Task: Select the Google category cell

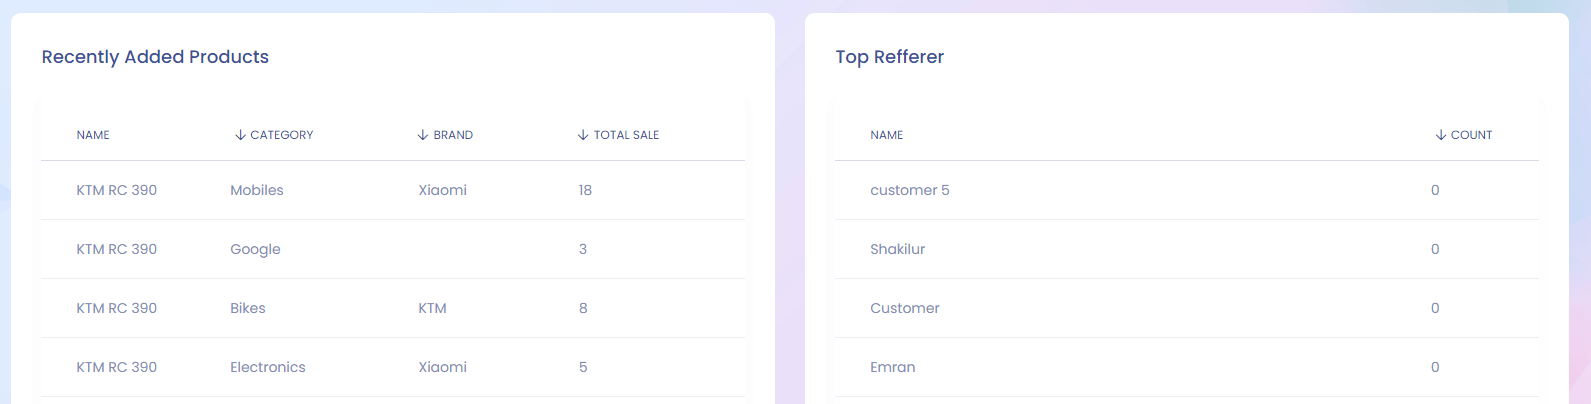Action: pos(255,249)
